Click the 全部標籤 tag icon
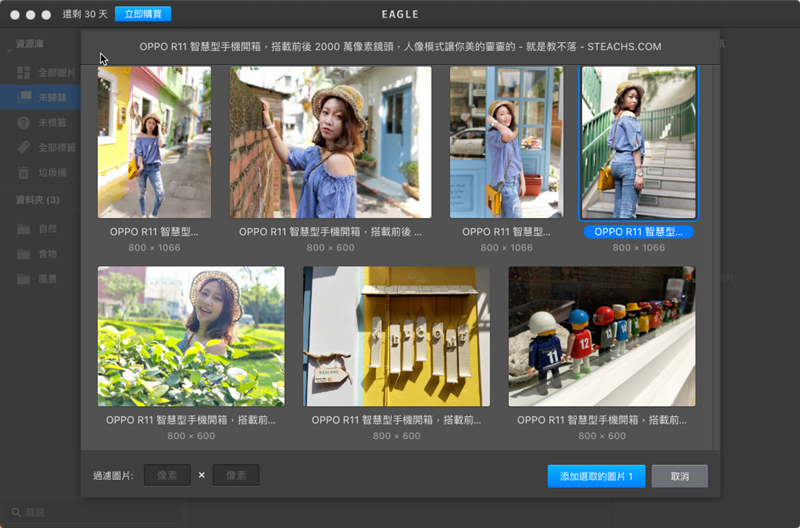The image size is (800, 528). point(23,147)
